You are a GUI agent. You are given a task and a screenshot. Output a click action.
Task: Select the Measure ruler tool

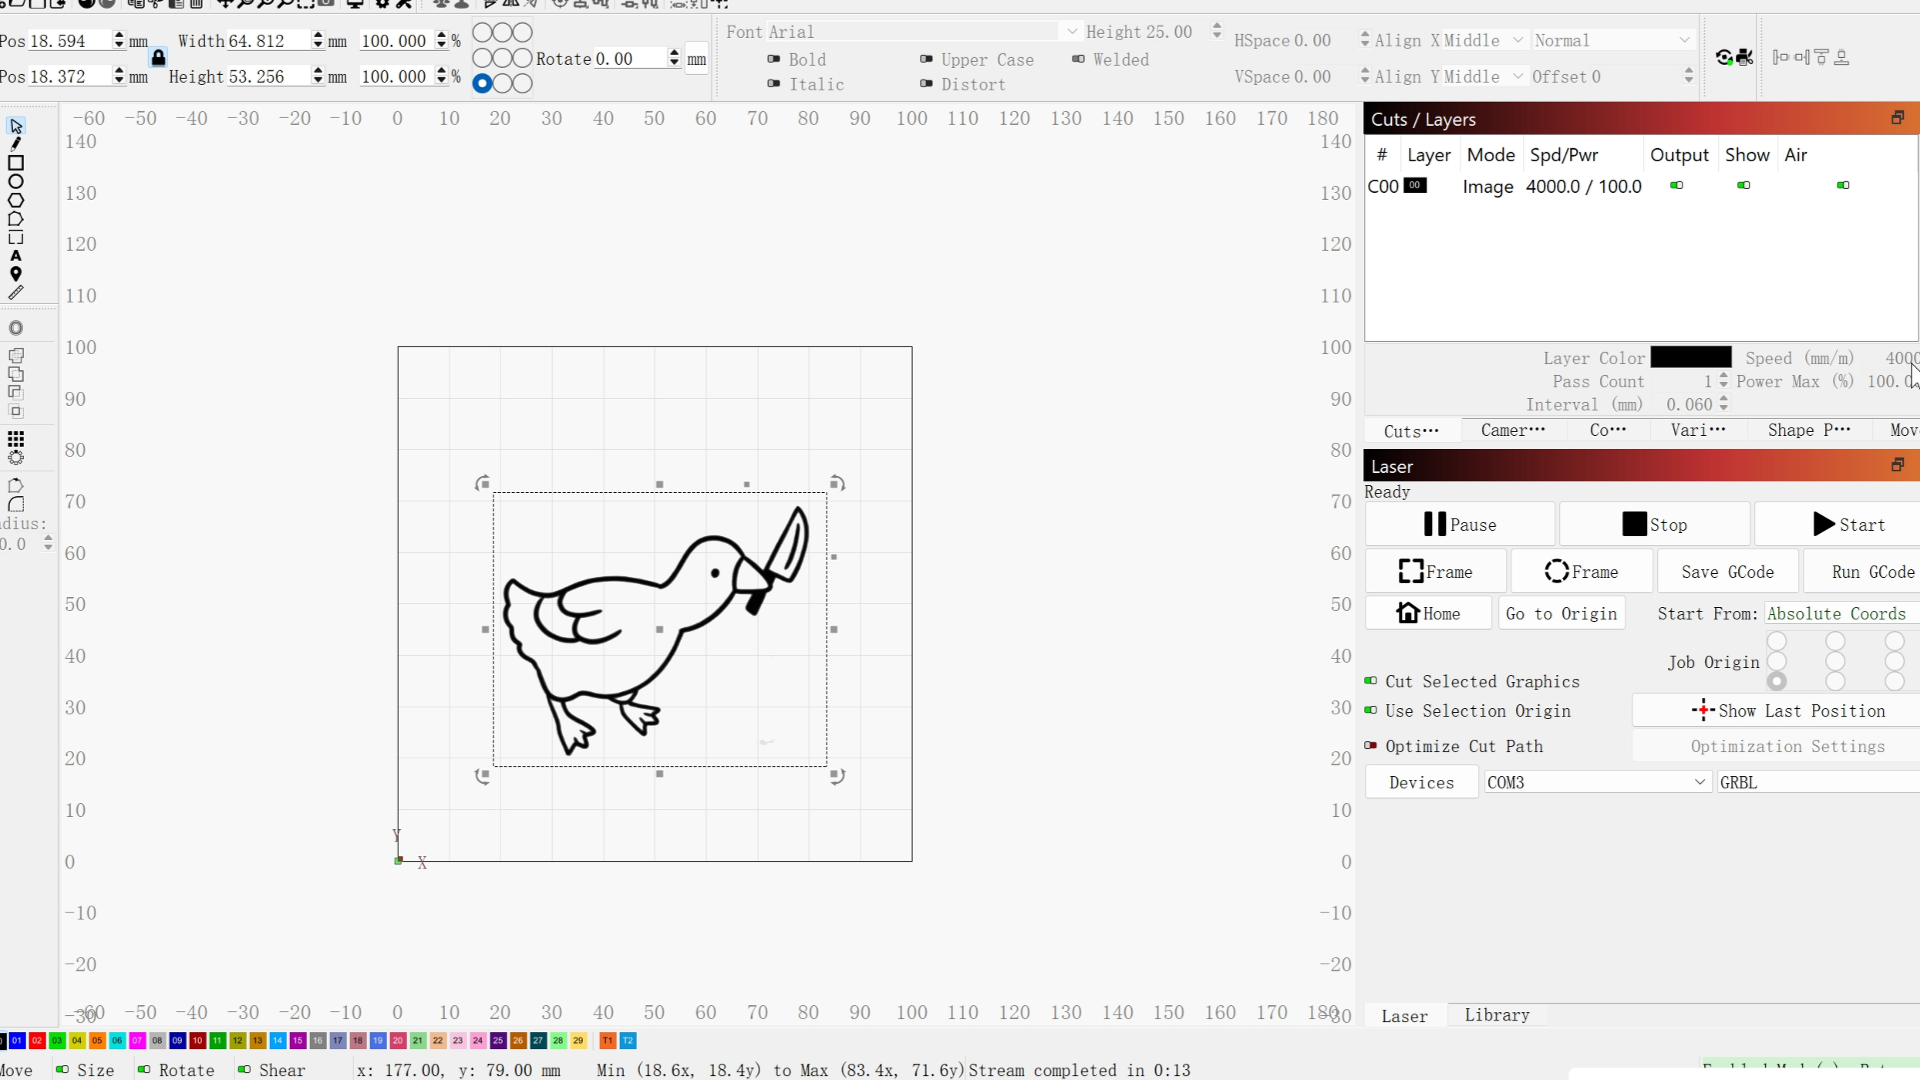click(16, 293)
